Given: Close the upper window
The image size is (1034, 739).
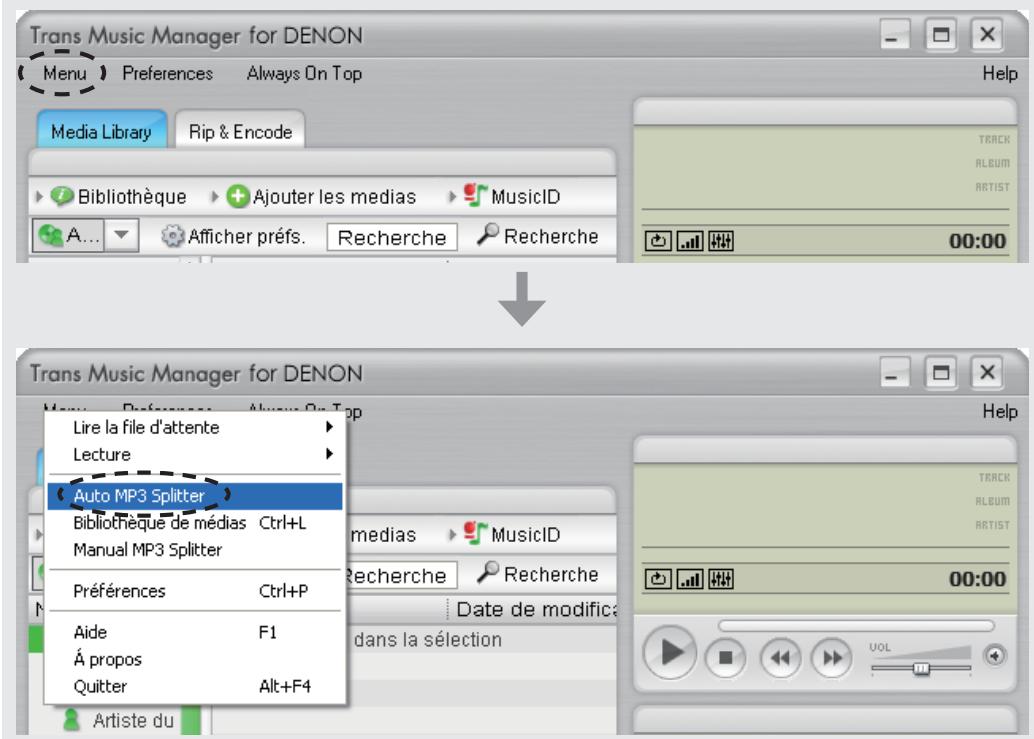Looking at the screenshot, I should [x=987, y=34].
